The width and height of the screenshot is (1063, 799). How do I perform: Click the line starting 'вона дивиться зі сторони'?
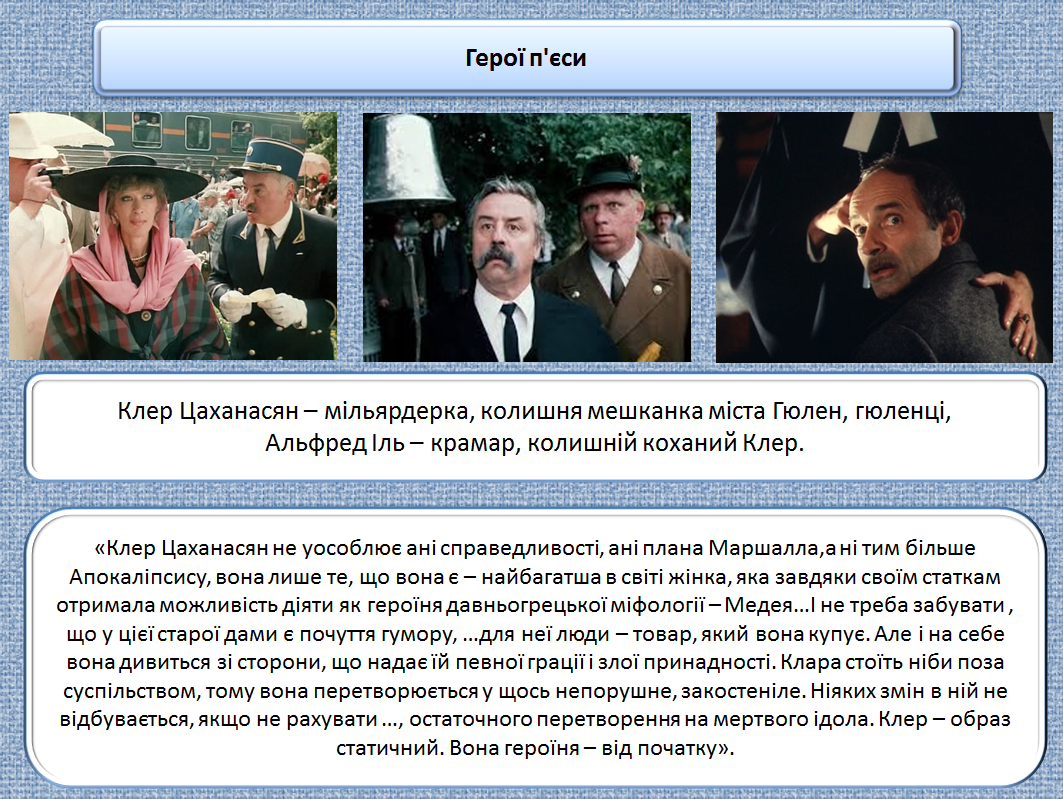[535, 662]
